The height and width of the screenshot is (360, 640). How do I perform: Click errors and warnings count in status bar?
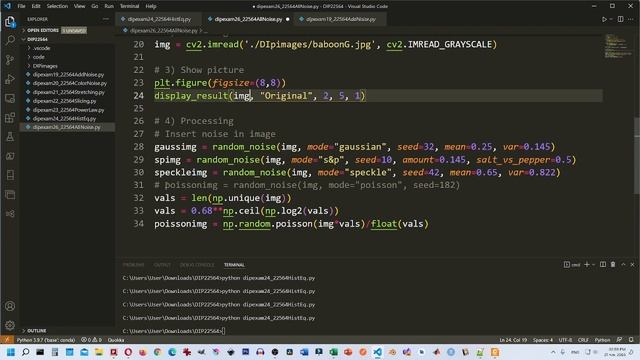pyautogui.click(x=91, y=340)
